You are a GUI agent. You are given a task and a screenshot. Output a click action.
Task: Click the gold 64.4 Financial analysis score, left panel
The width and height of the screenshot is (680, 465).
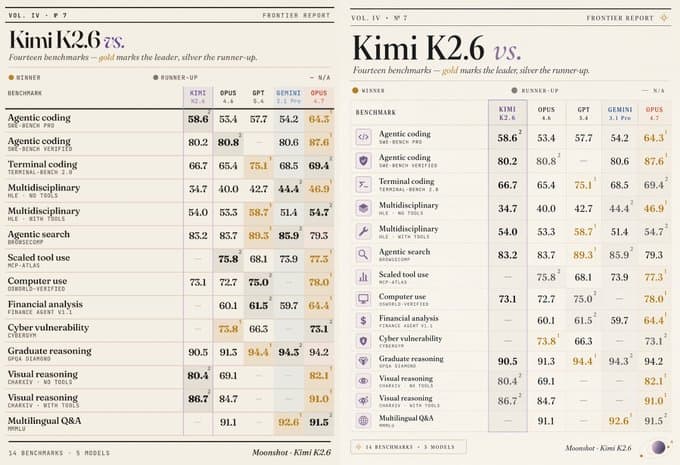319,306
